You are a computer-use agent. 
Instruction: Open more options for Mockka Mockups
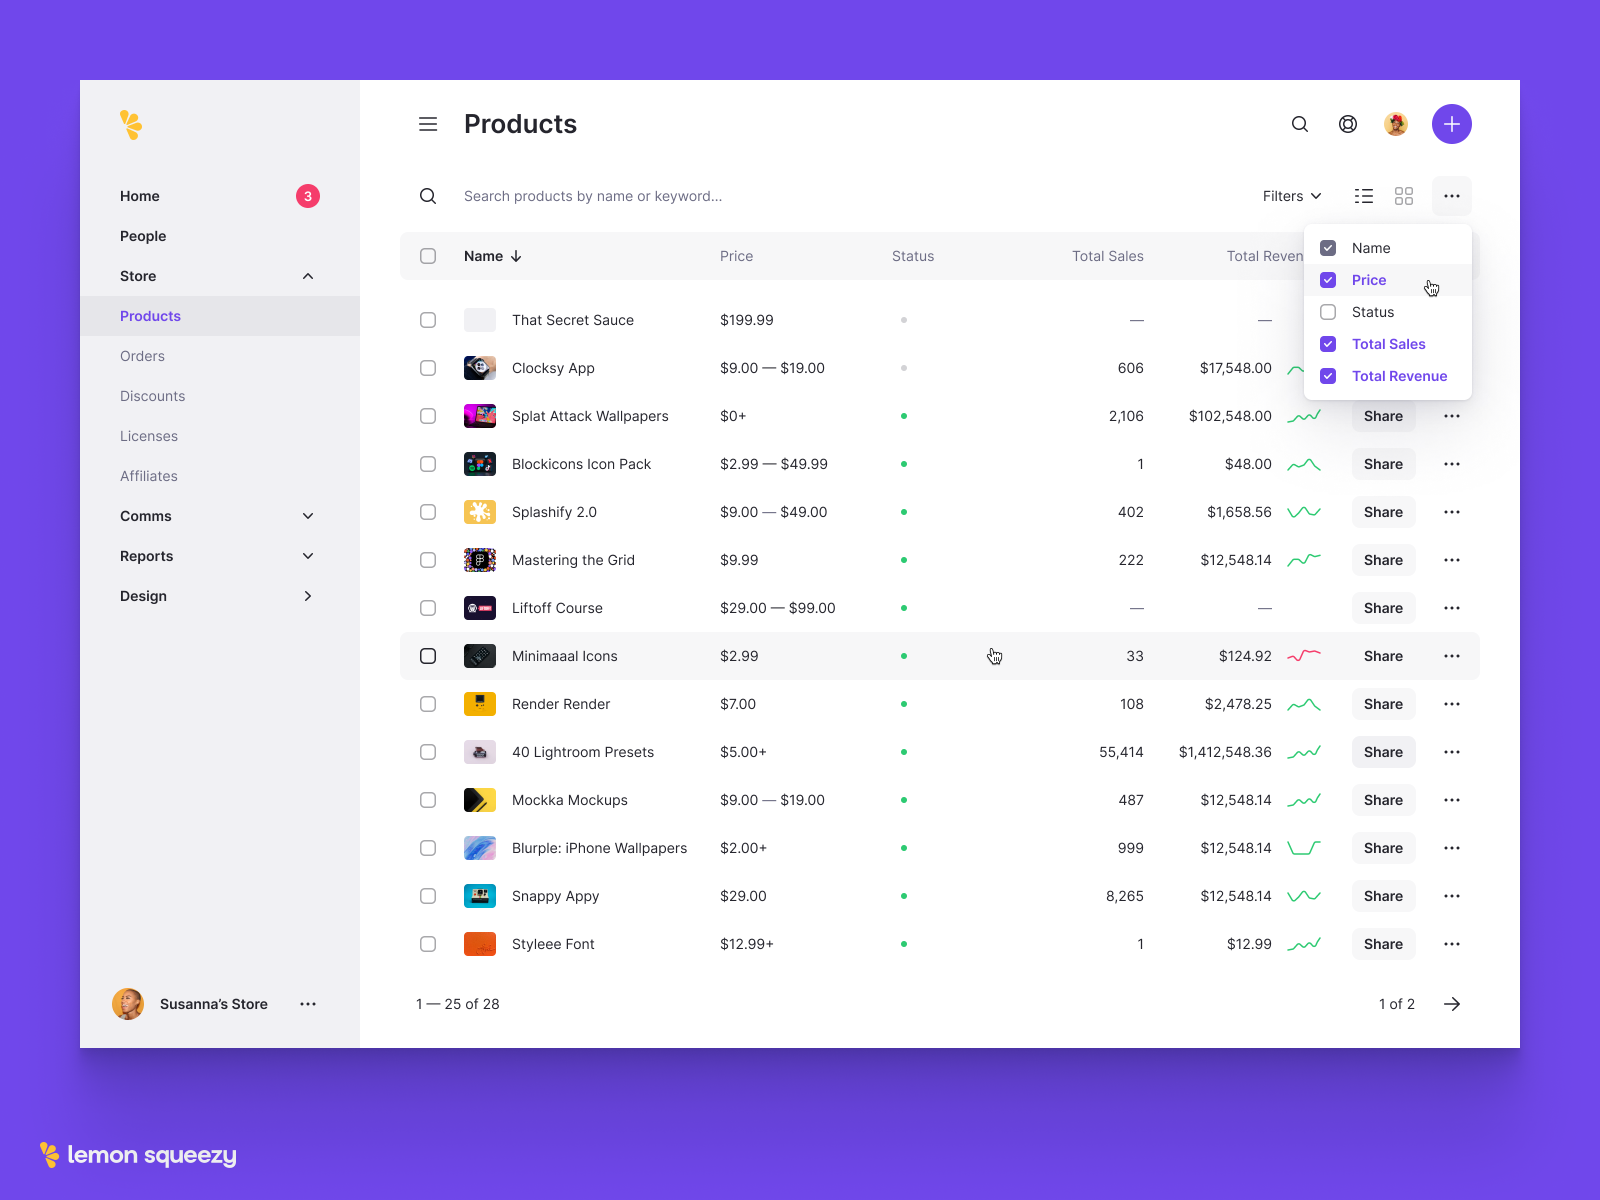pyautogui.click(x=1452, y=800)
